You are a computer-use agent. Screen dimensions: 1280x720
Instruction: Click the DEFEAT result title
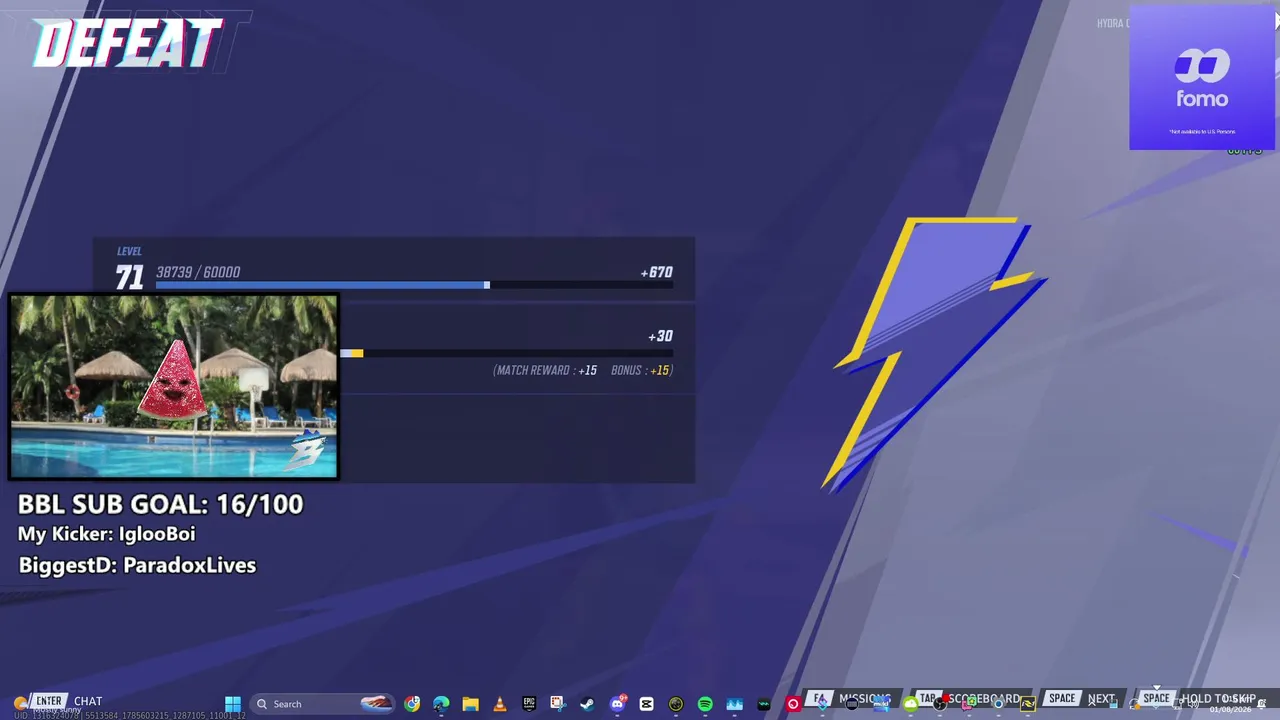(x=127, y=45)
